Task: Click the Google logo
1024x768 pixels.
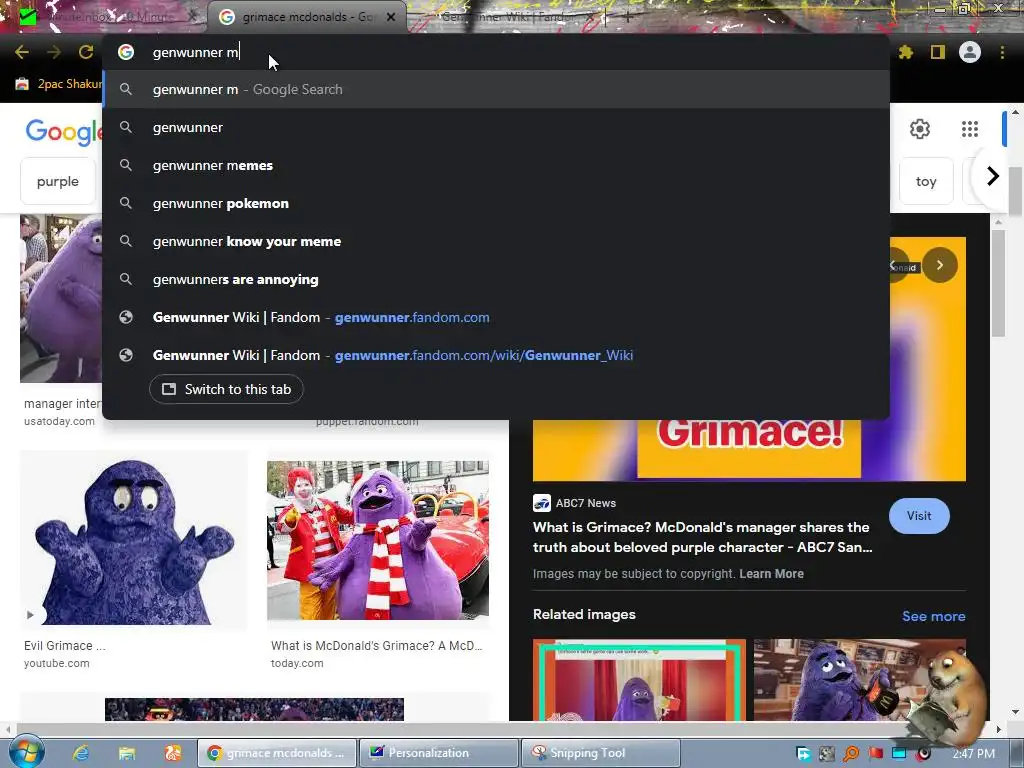Action: point(64,131)
